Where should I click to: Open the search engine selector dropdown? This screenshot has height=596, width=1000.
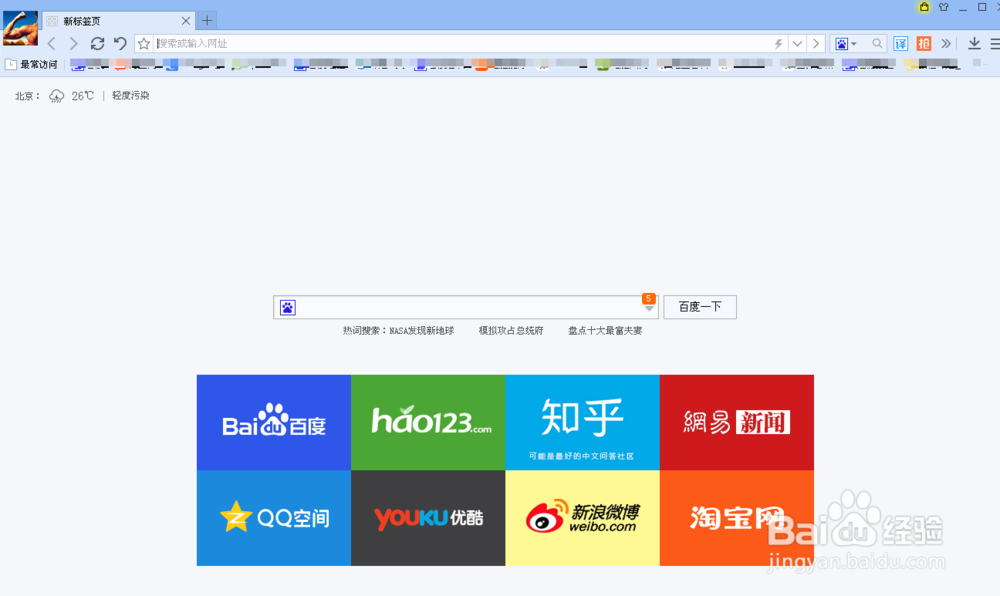tap(851, 44)
